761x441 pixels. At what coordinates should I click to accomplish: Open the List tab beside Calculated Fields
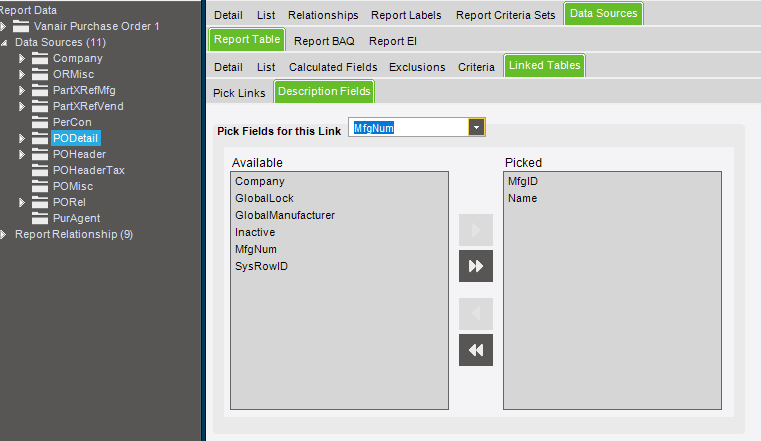(x=266, y=67)
